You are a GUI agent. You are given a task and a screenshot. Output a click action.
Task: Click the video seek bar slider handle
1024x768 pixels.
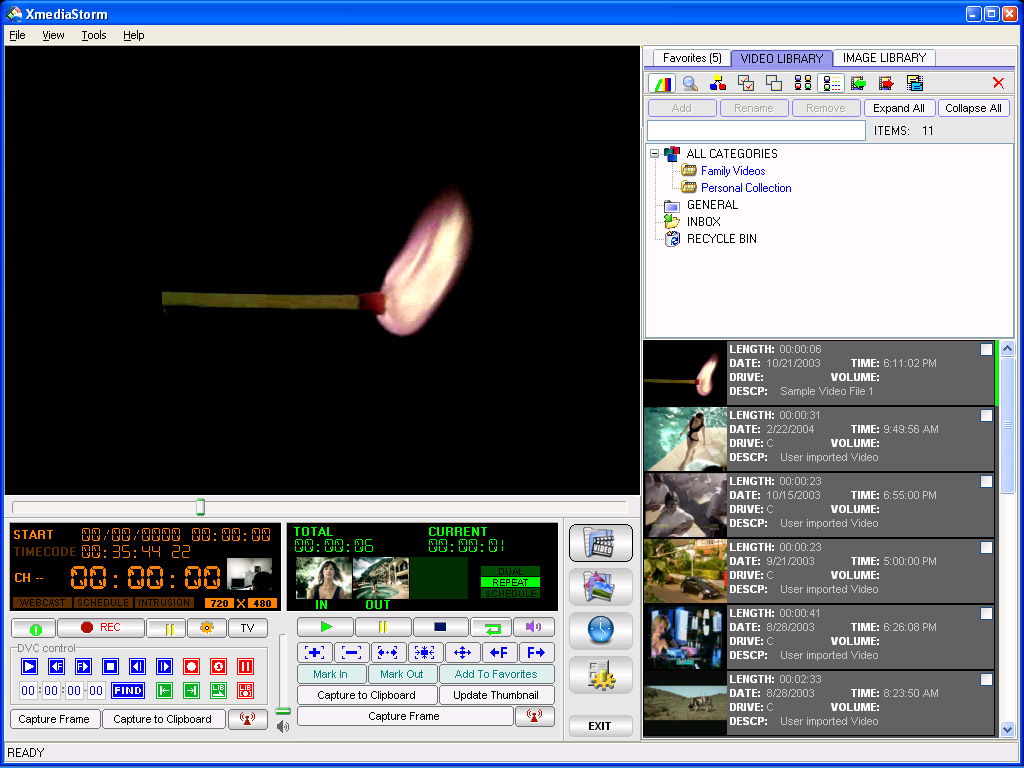tap(200, 507)
